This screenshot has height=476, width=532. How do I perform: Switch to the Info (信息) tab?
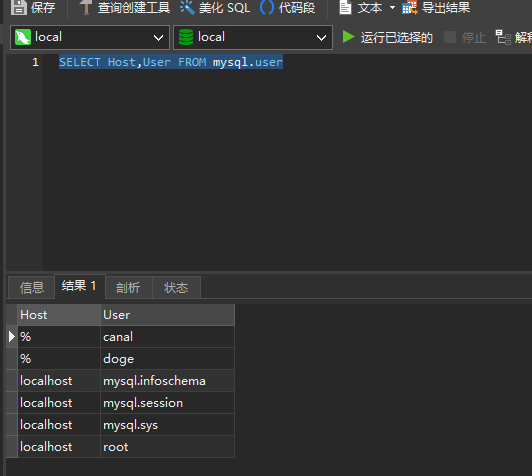pyautogui.click(x=31, y=287)
